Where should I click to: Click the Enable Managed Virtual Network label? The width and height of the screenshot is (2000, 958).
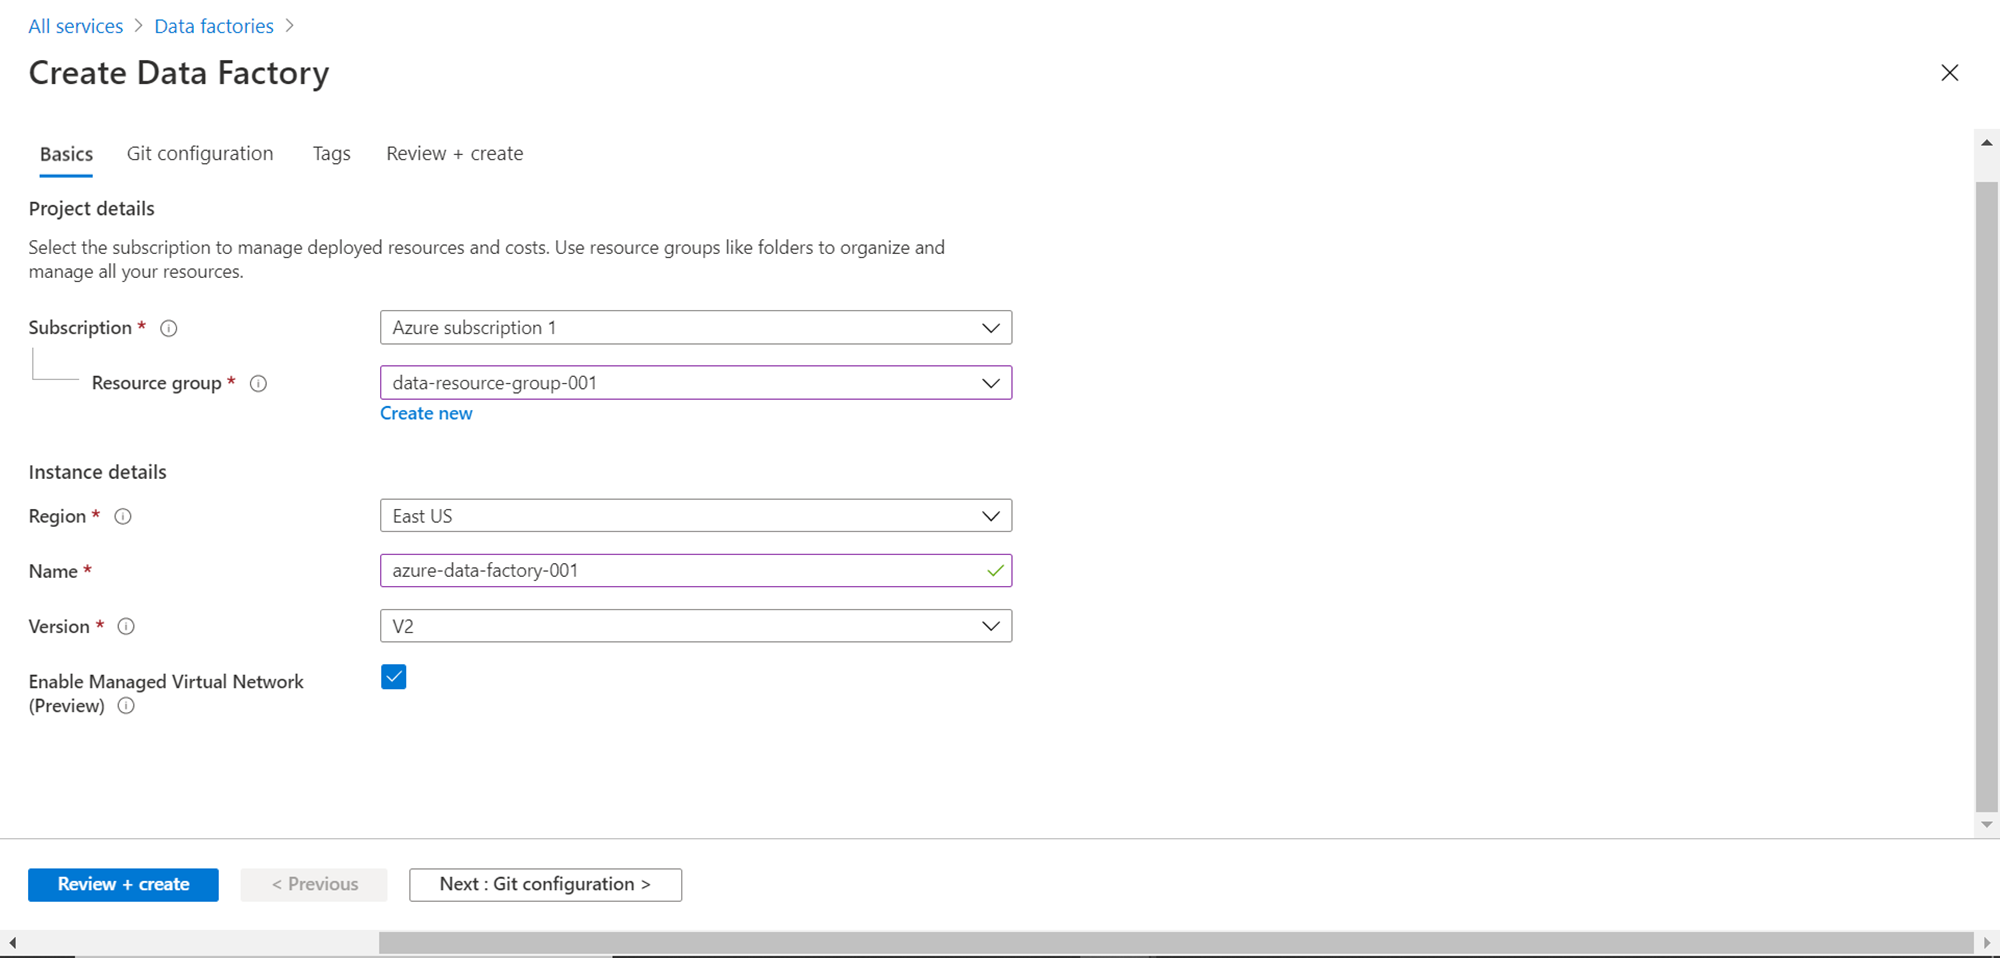click(x=166, y=694)
